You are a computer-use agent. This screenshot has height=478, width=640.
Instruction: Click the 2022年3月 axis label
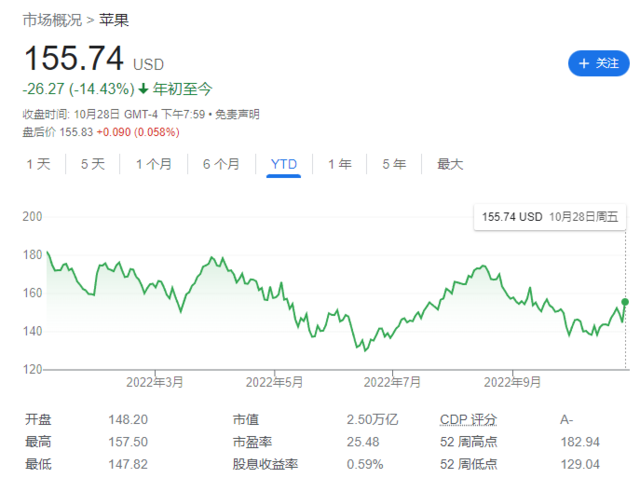point(155,382)
